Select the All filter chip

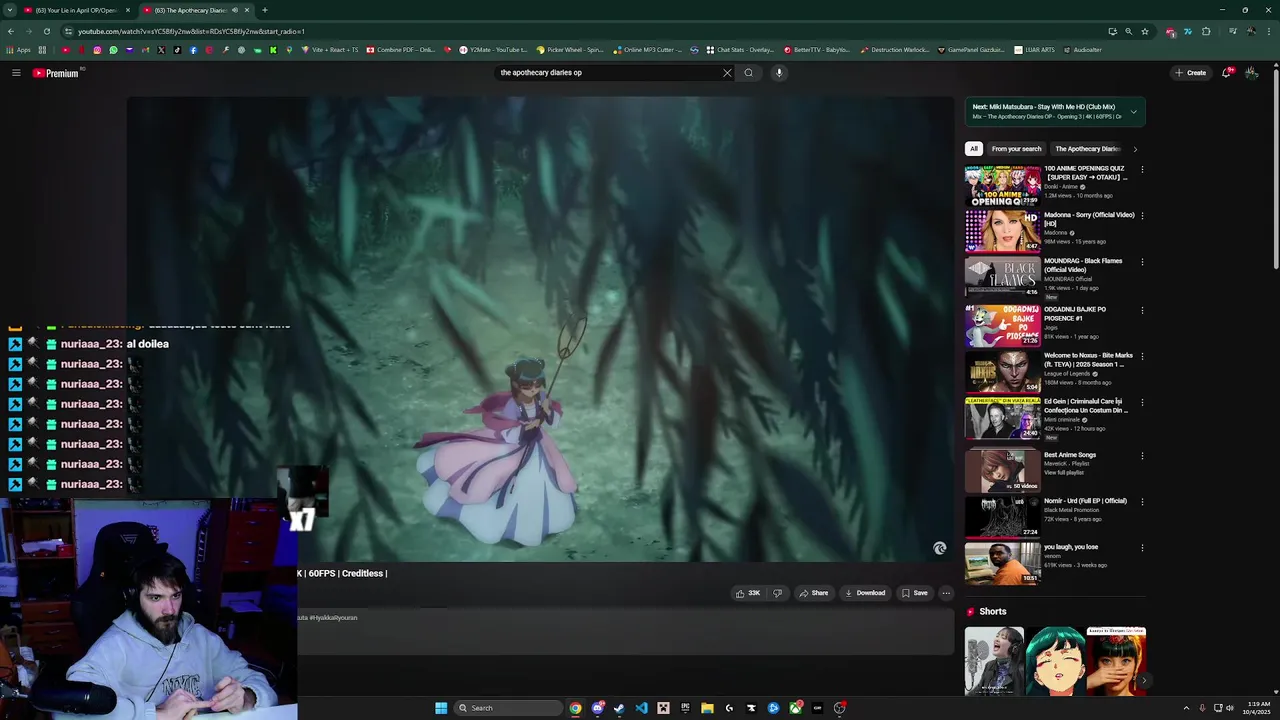(x=973, y=149)
